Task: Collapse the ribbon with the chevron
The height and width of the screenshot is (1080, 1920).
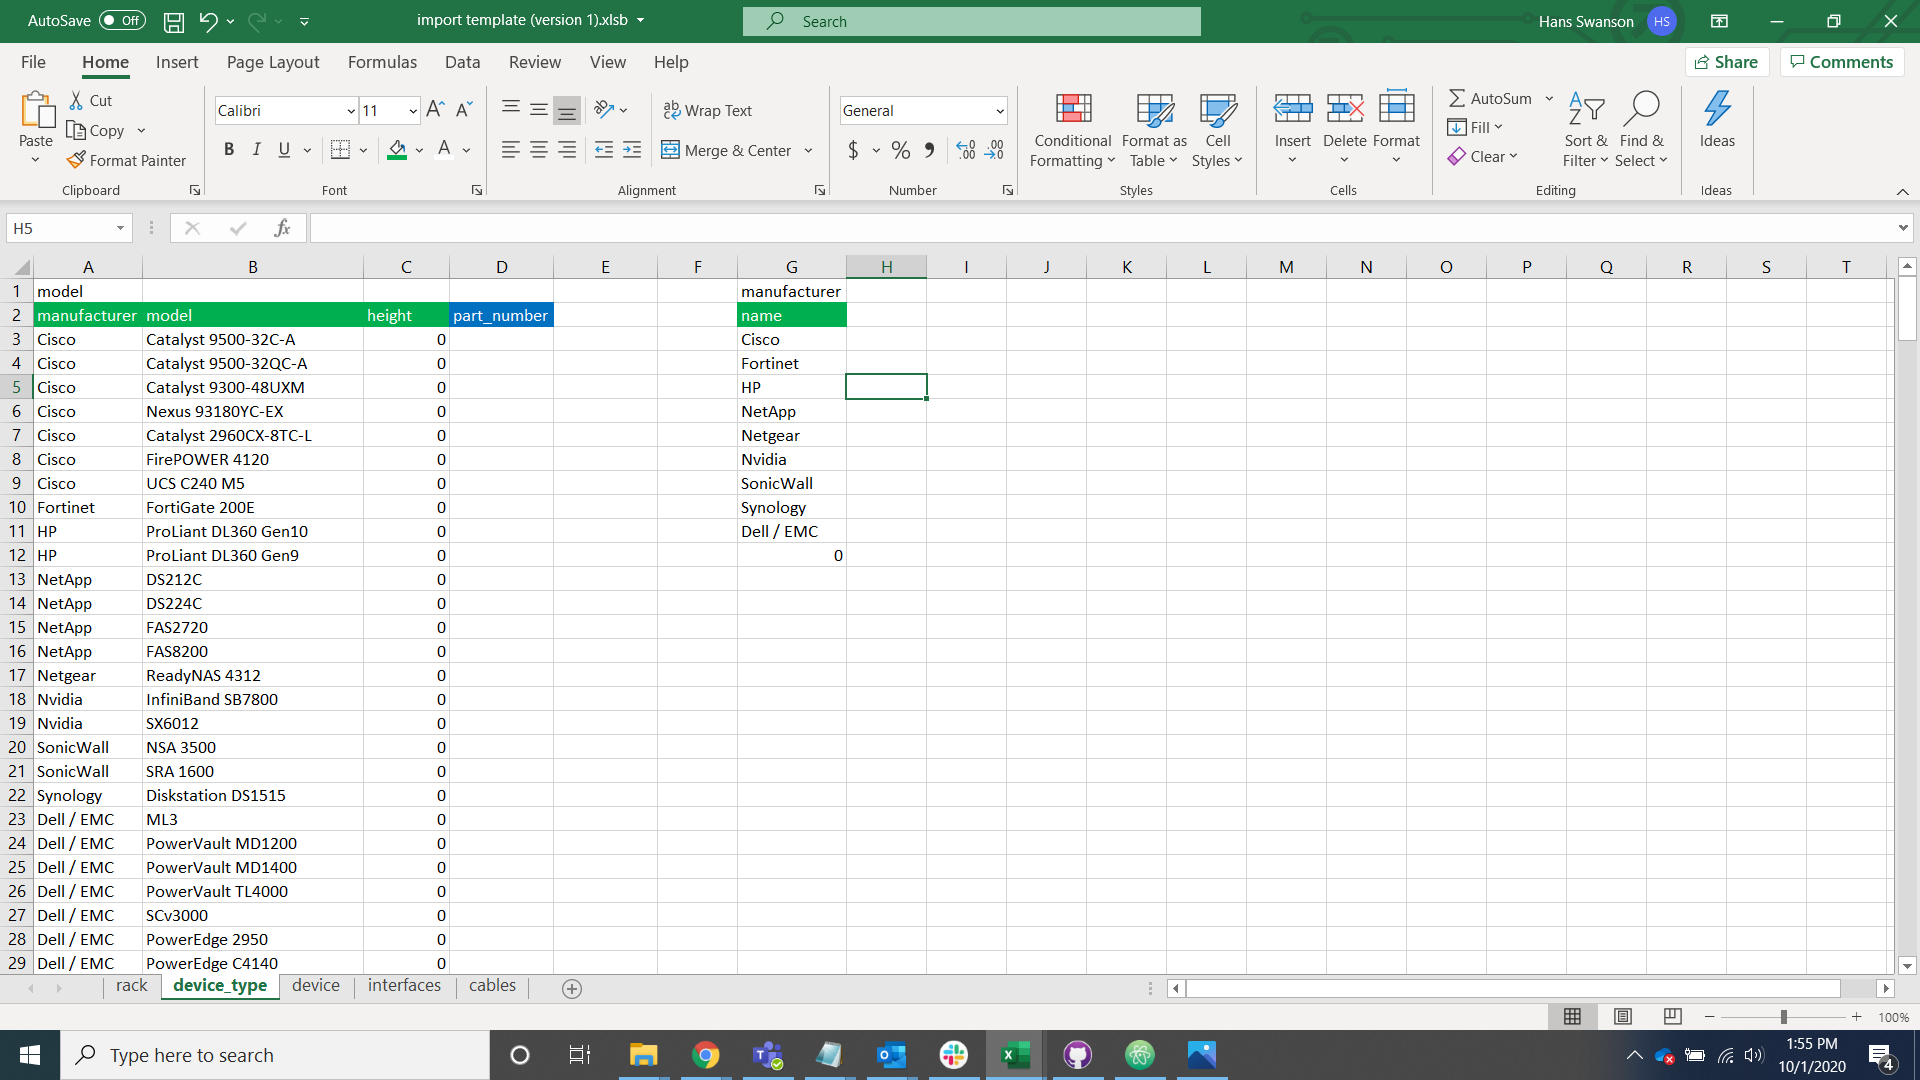Action: coord(1902,191)
